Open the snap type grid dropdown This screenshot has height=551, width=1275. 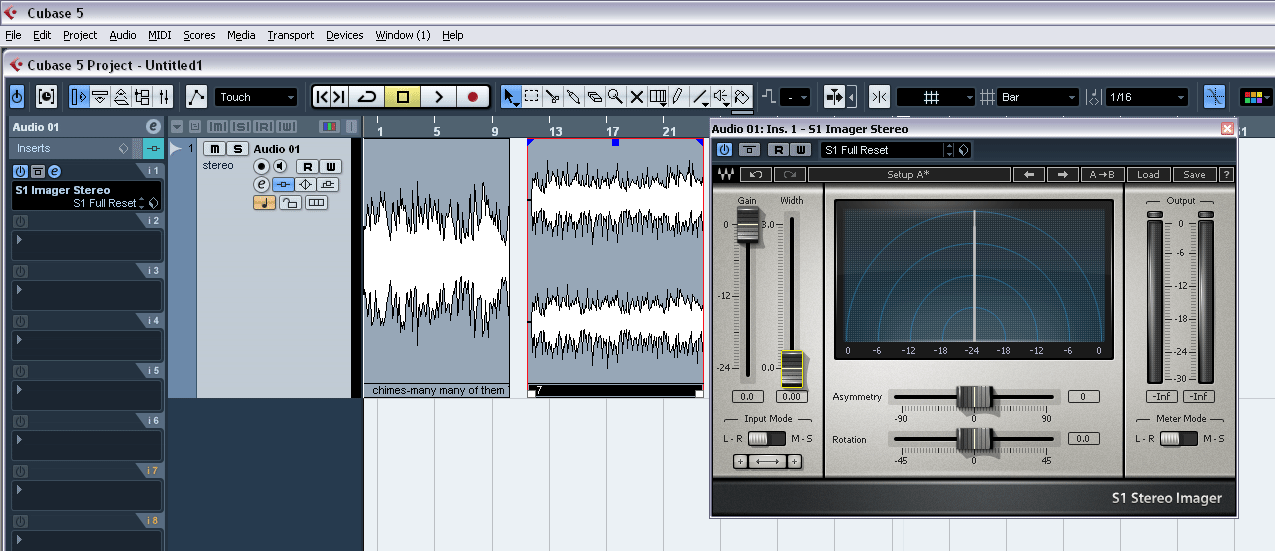(936, 97)
